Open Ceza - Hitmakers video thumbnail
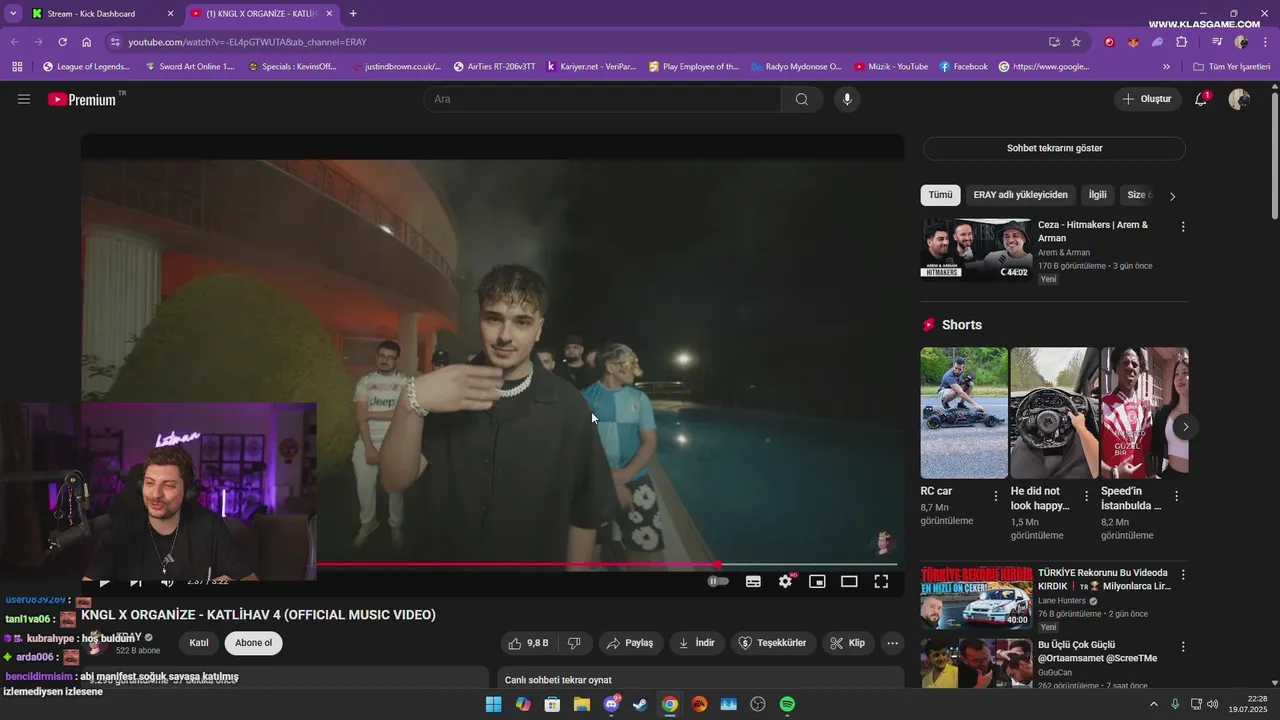This screenshot has height=720, width=1280. point(976,249)
